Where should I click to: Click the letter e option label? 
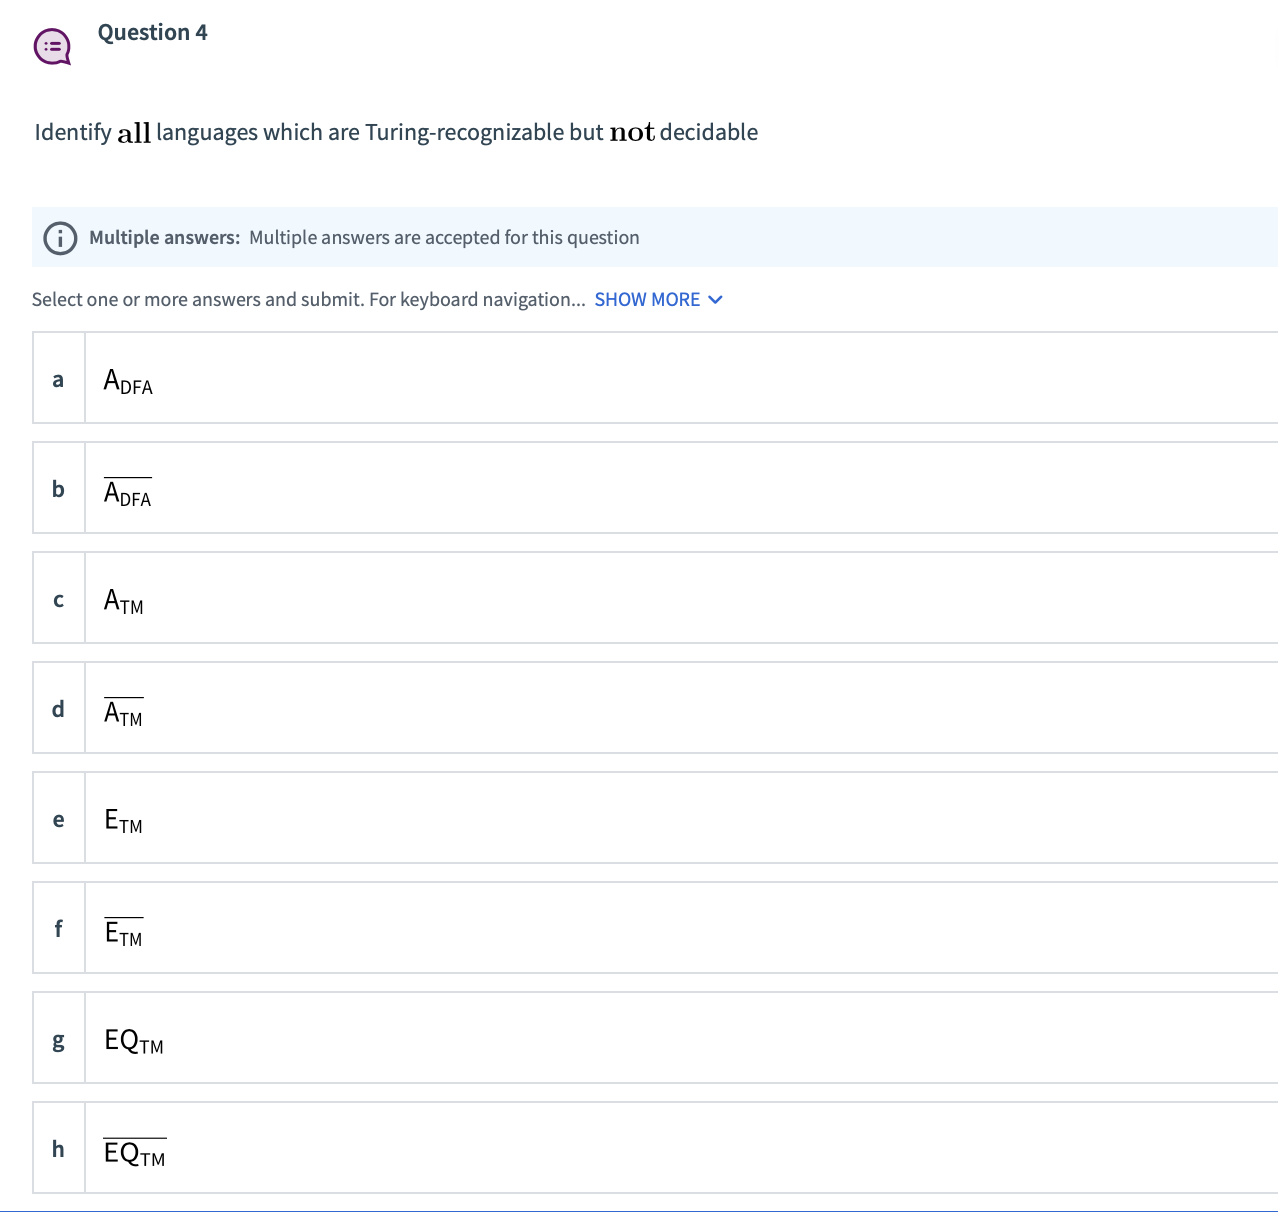pos(58,820)
